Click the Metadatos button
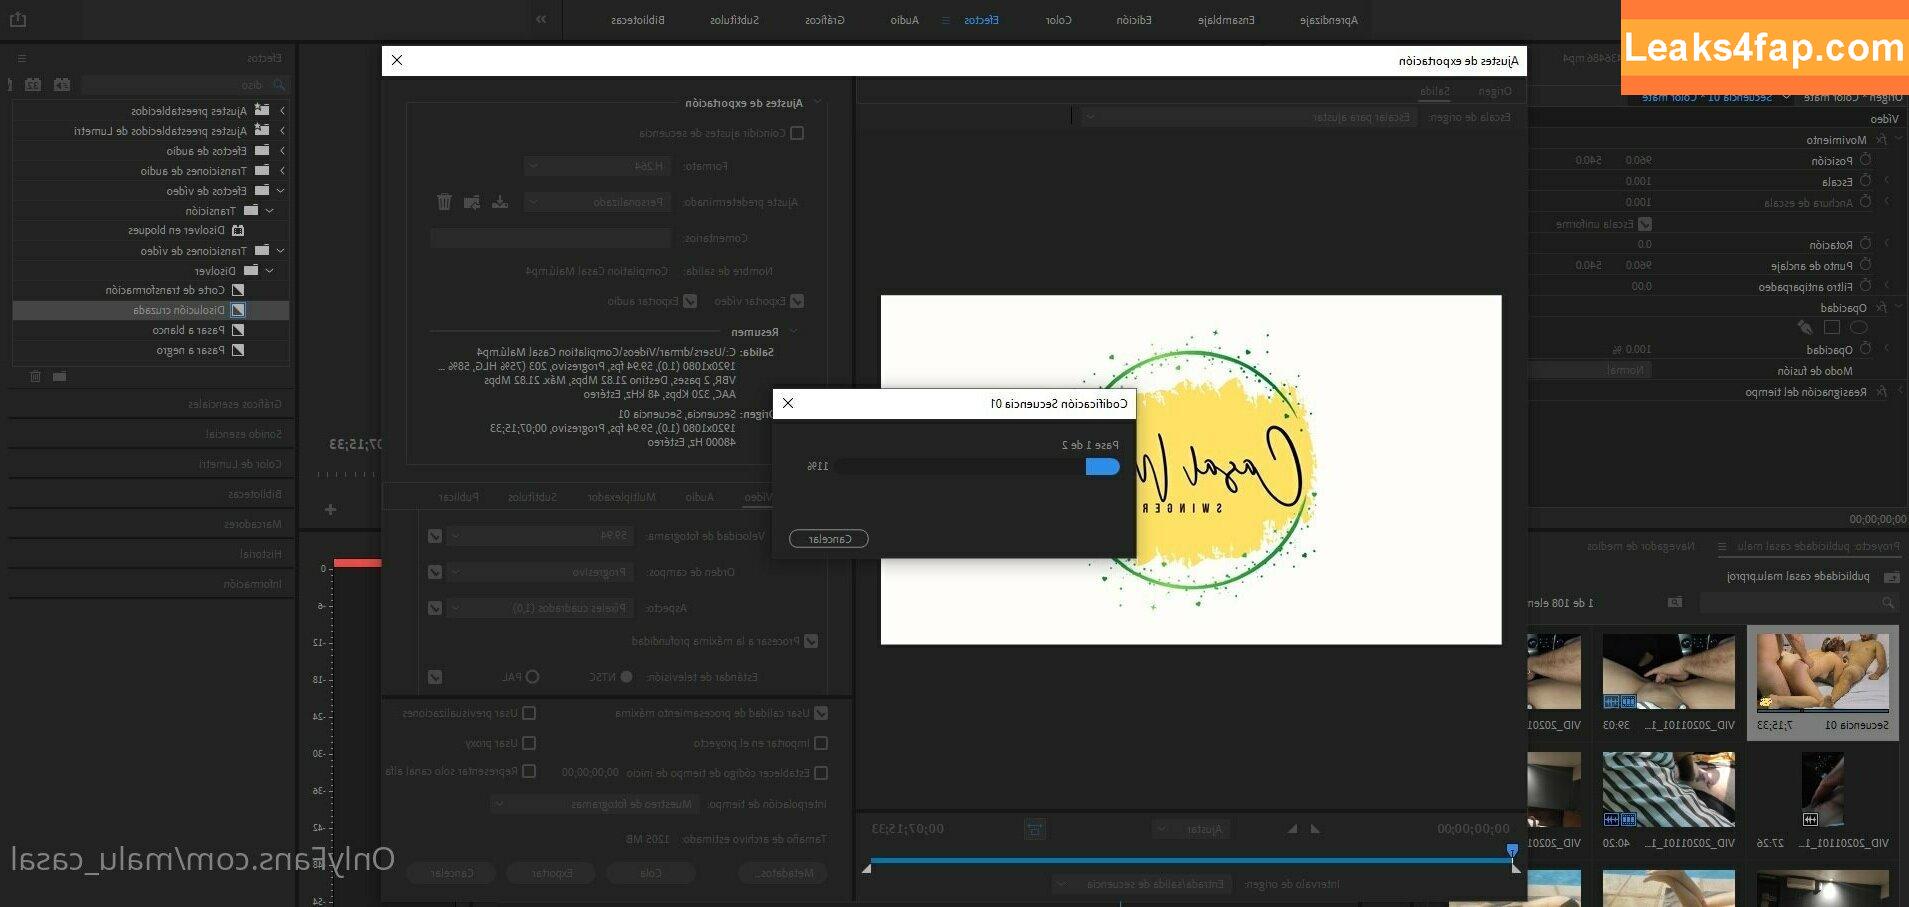This screenshot has width=1909, height=907. click(x=785, y=873)
